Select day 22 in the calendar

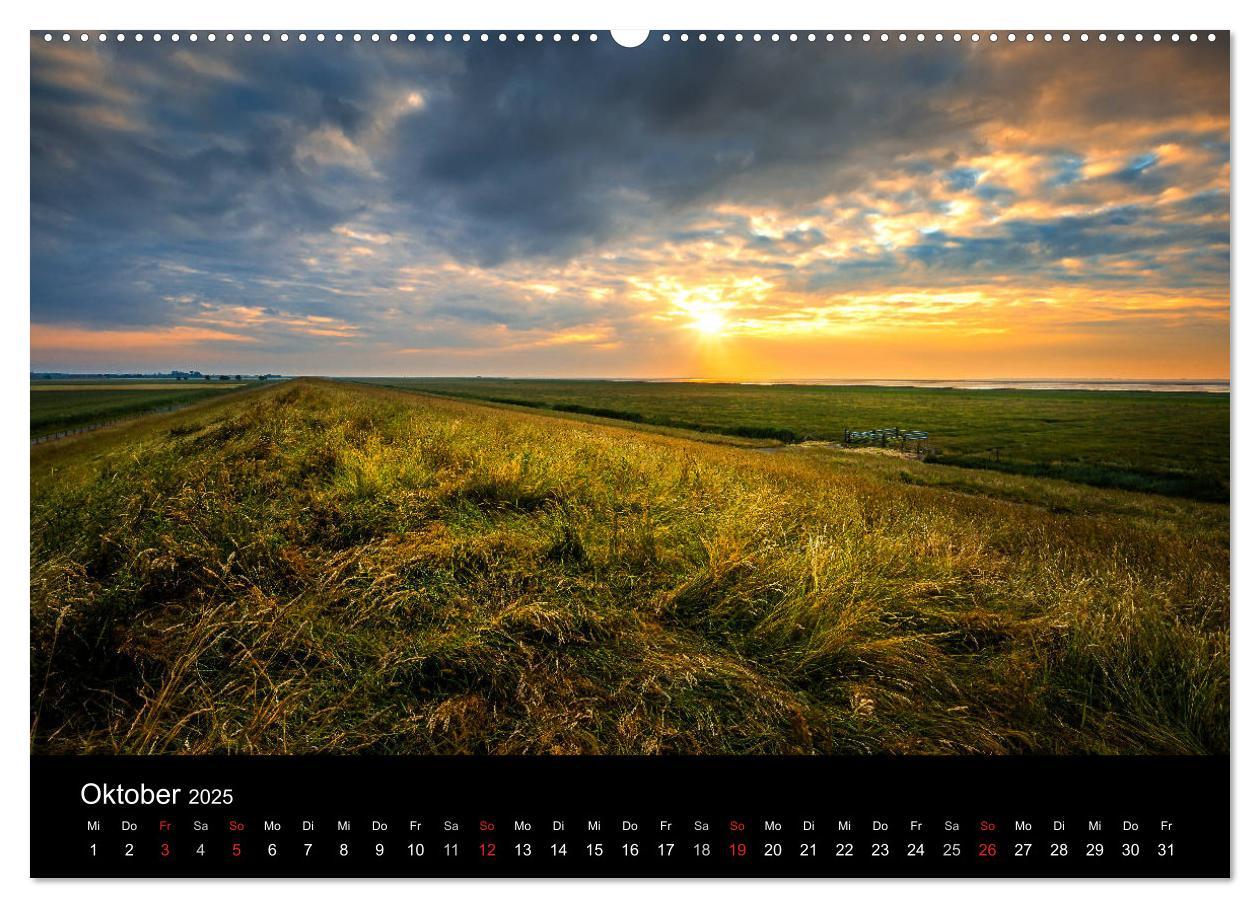(x=844, y=850)
